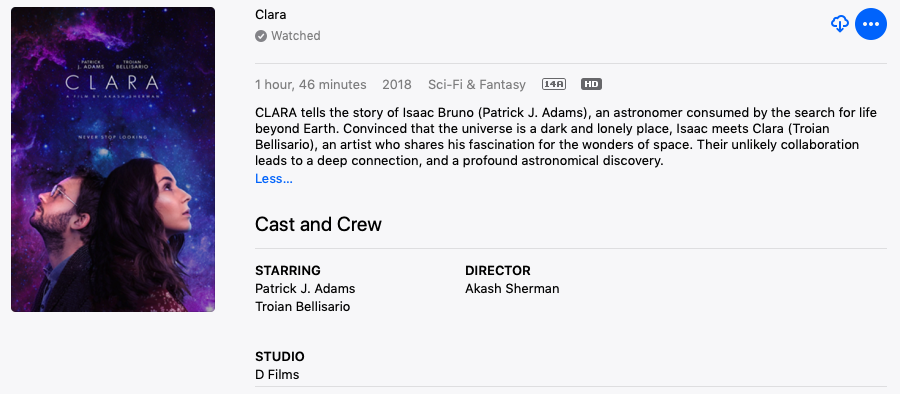900x394 pixels.
Task: Click the 2018 release year
Action: click(x=397, y=84)
